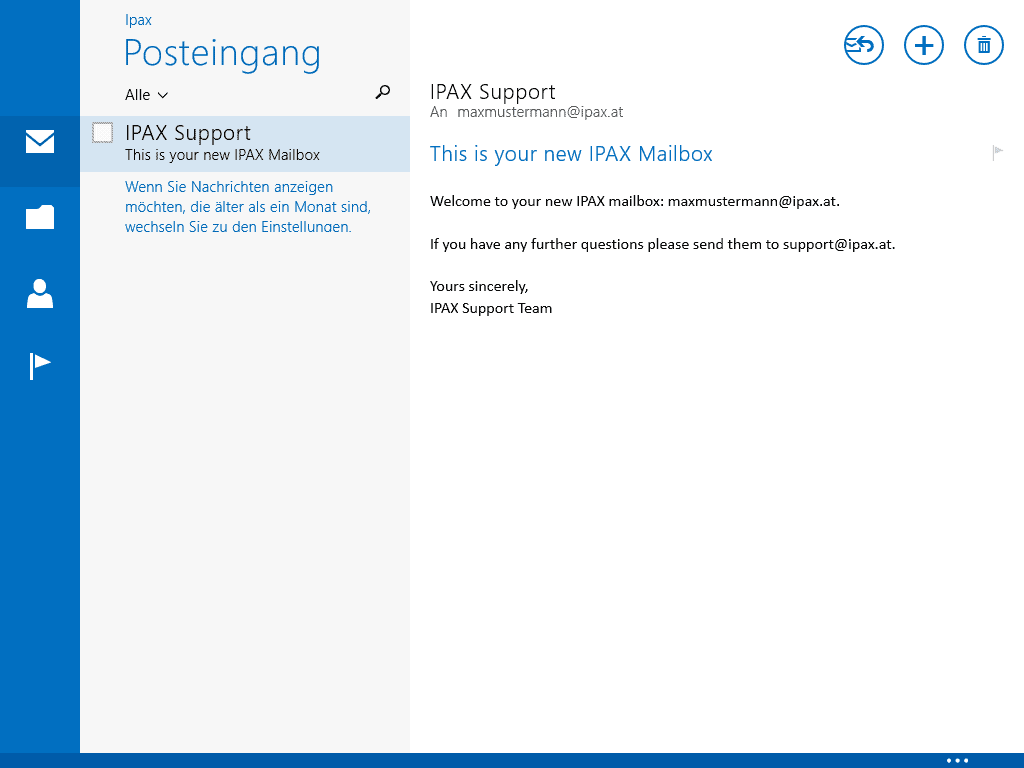This screenshot has width=1024, height=768.
Task: Show flagged messages from sidebar flag icon
Action: (x=40, y=366)
